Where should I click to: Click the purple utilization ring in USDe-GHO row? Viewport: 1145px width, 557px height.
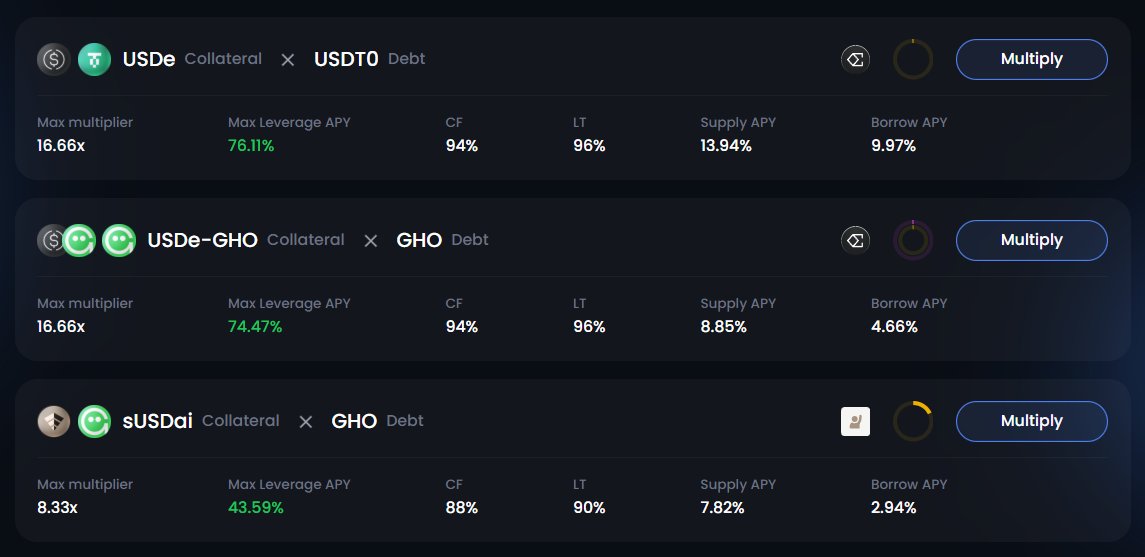pos(913,240)
